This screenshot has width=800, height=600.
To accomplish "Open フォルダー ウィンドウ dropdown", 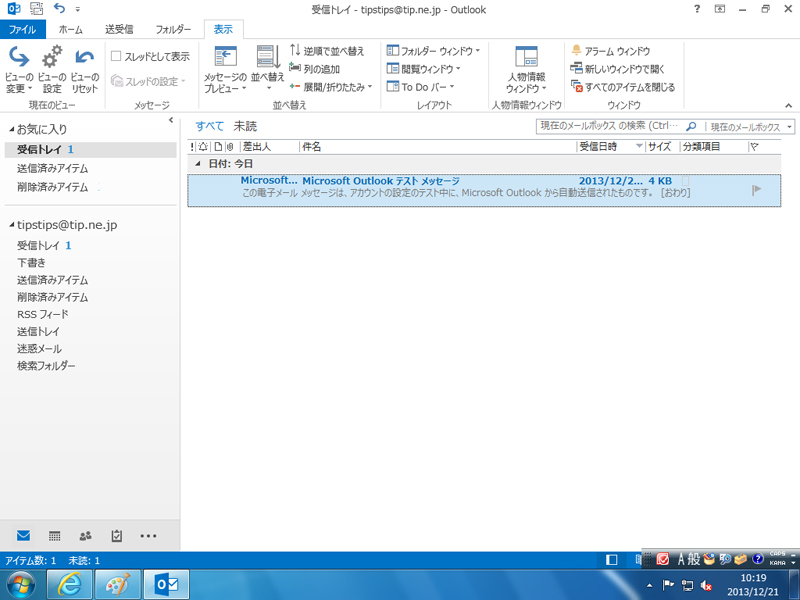I will 434,51.
